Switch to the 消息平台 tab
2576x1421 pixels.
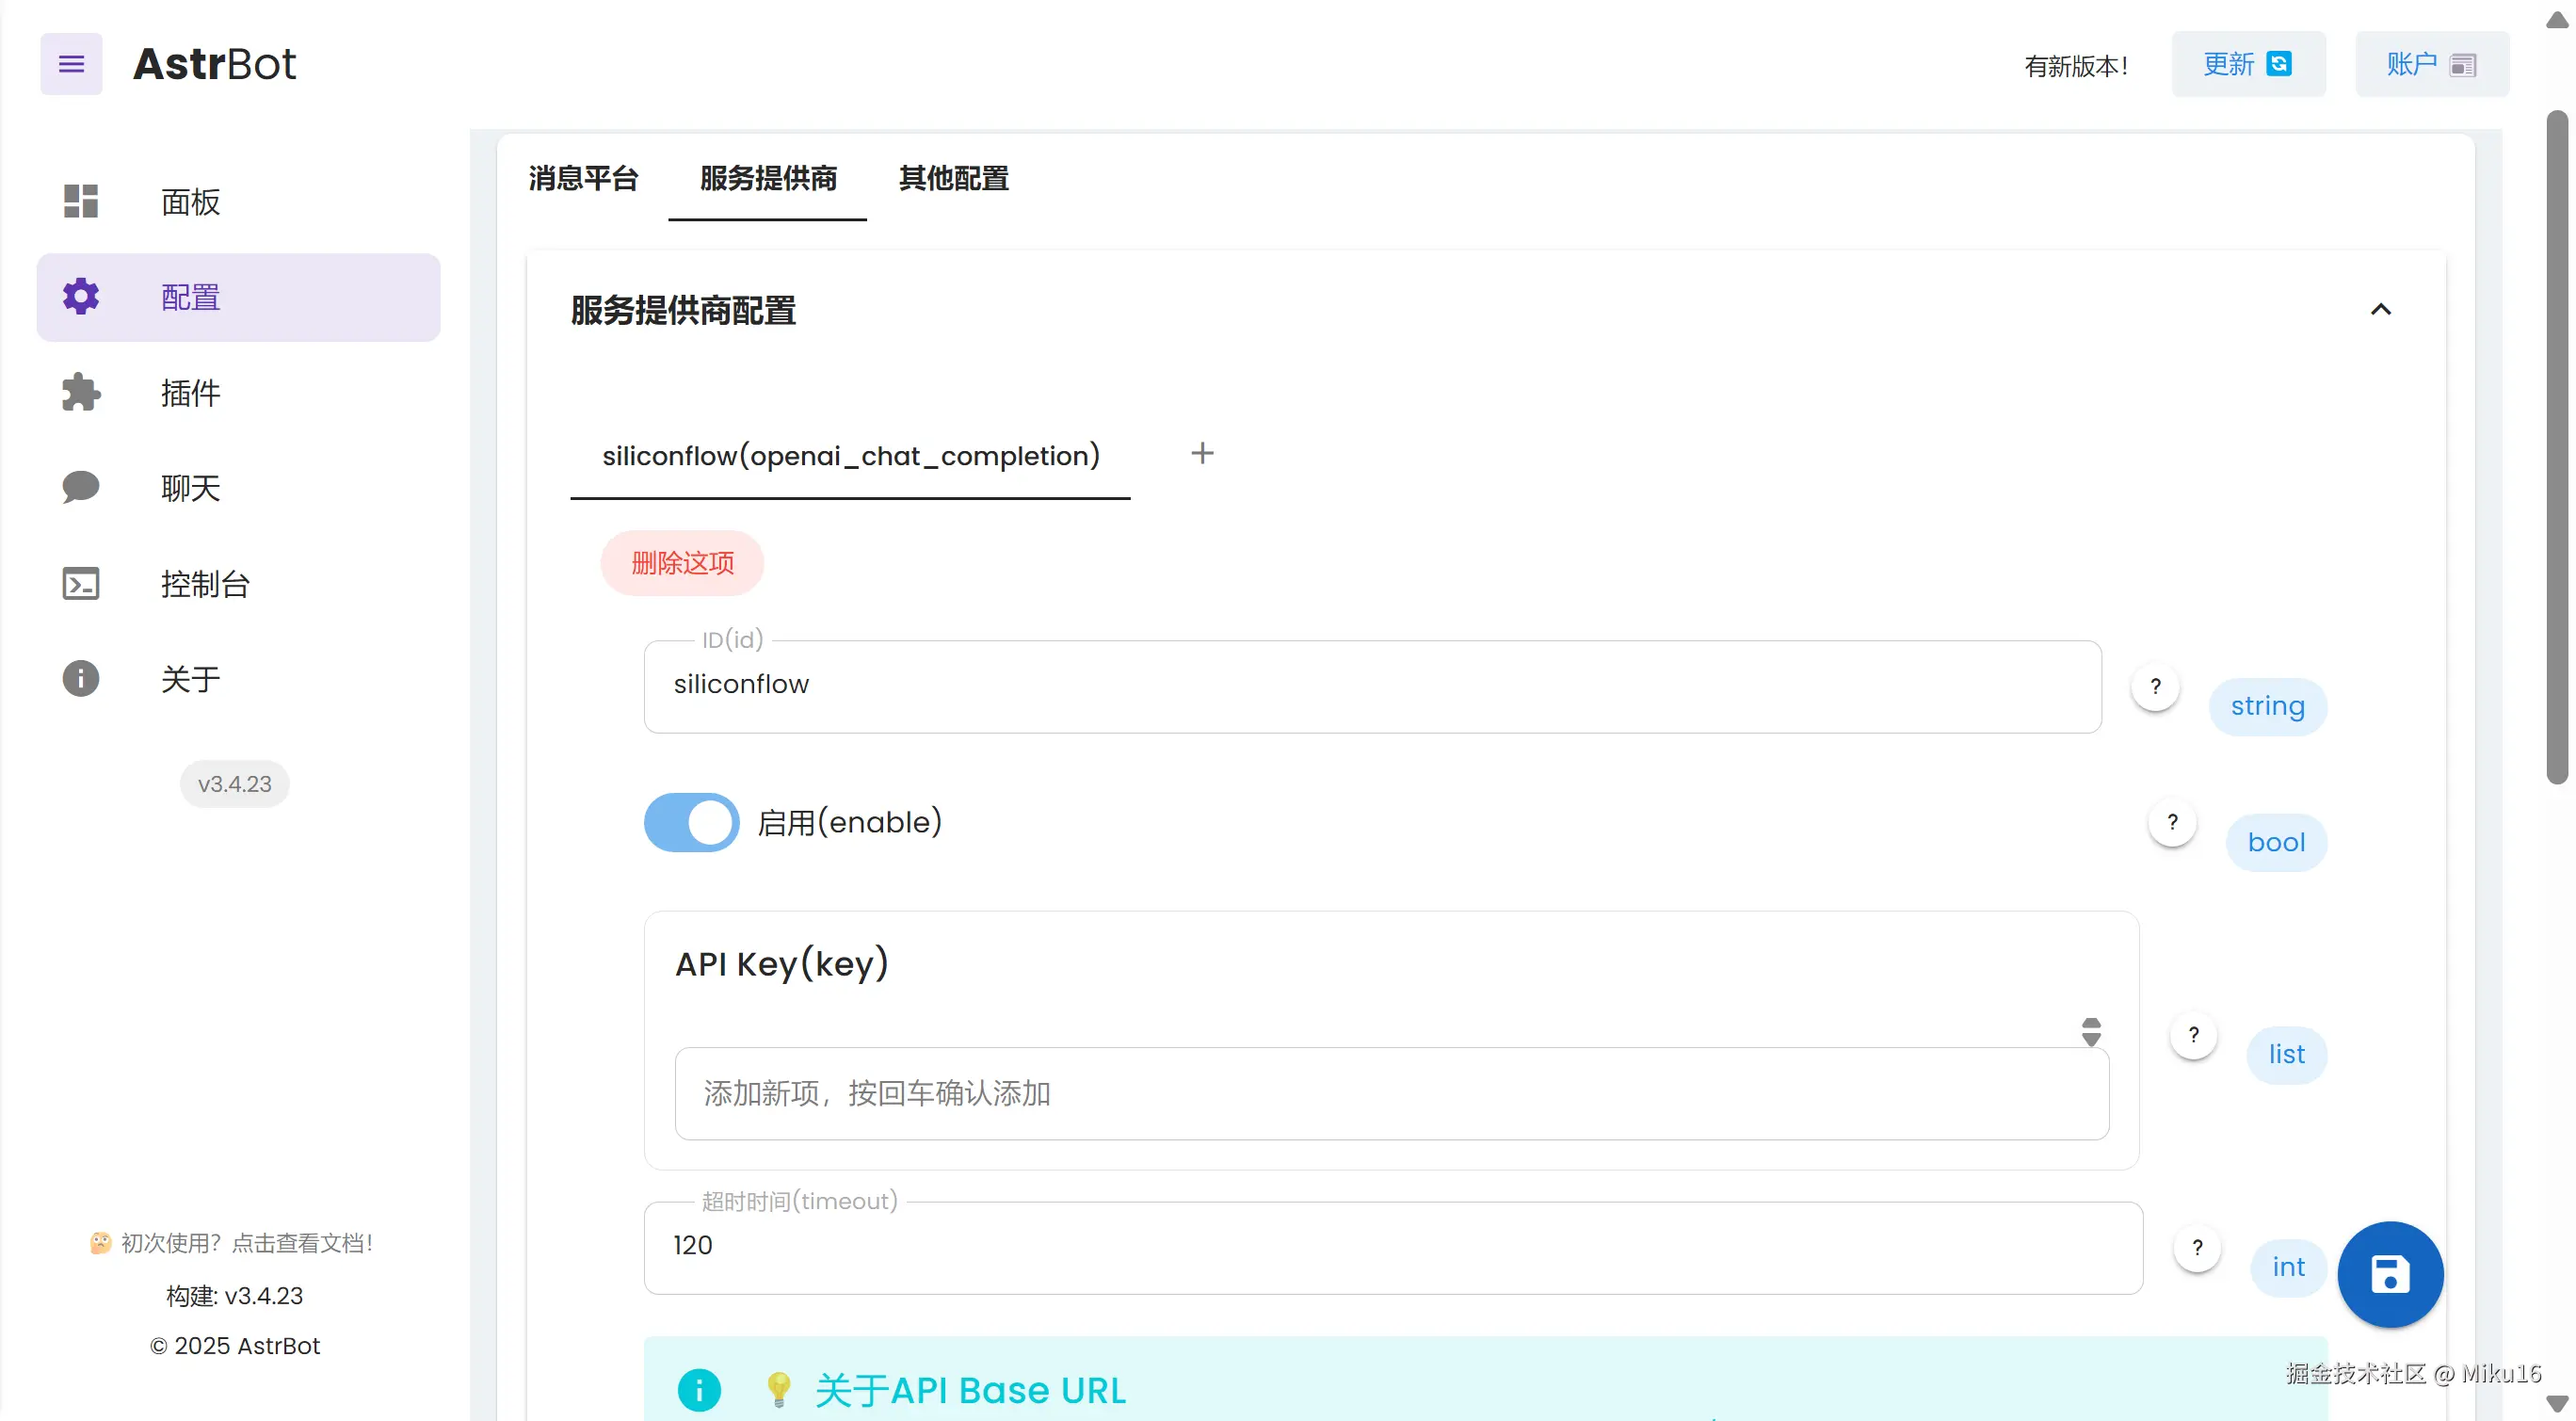[583, 178]
